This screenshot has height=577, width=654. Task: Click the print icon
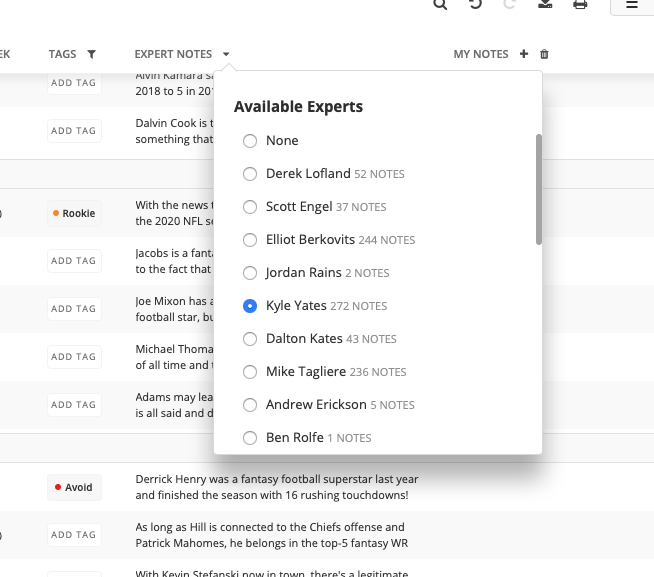click(x=580, y=4)
